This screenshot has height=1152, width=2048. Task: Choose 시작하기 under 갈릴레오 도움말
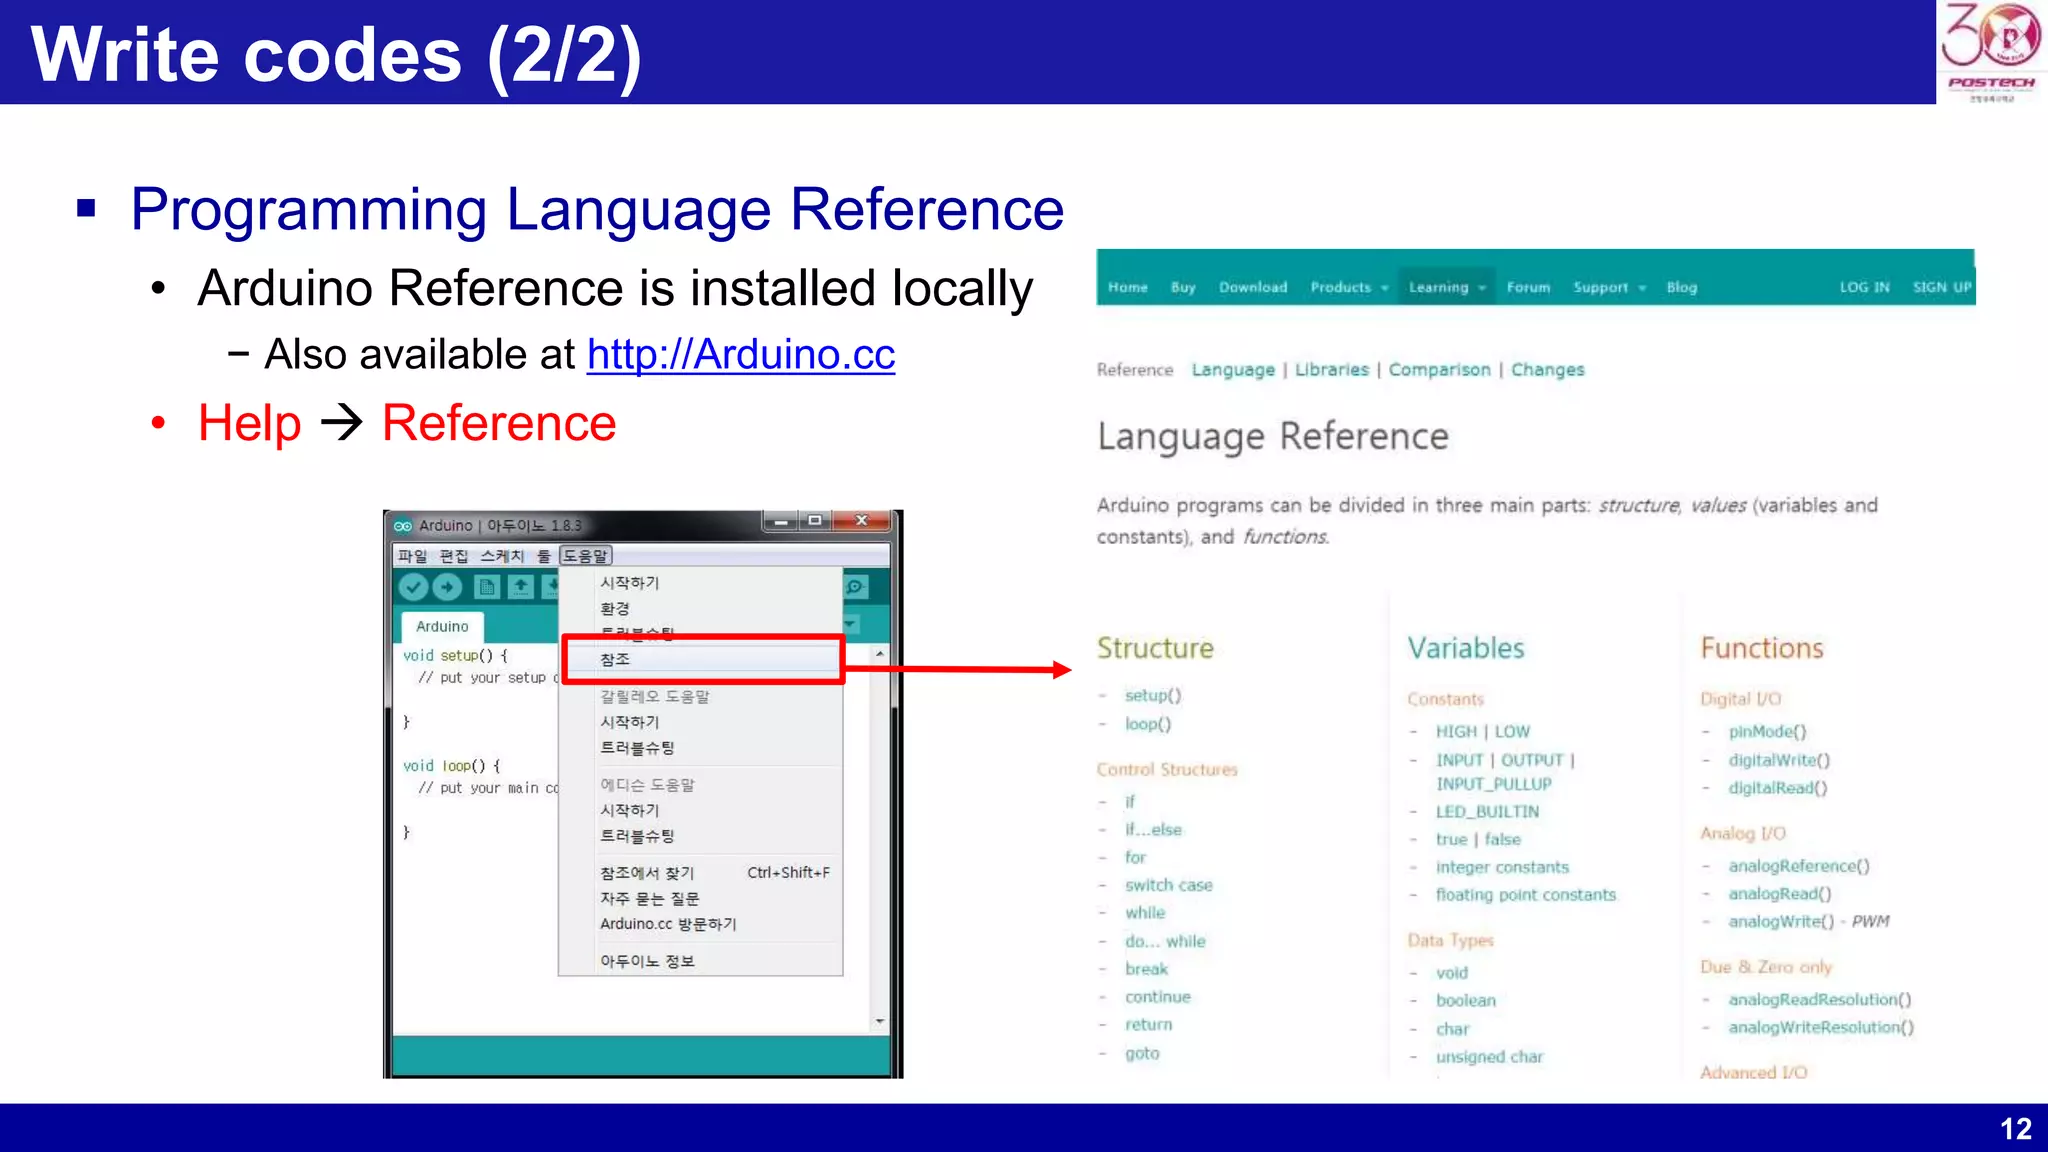click(x=629, y=722)
